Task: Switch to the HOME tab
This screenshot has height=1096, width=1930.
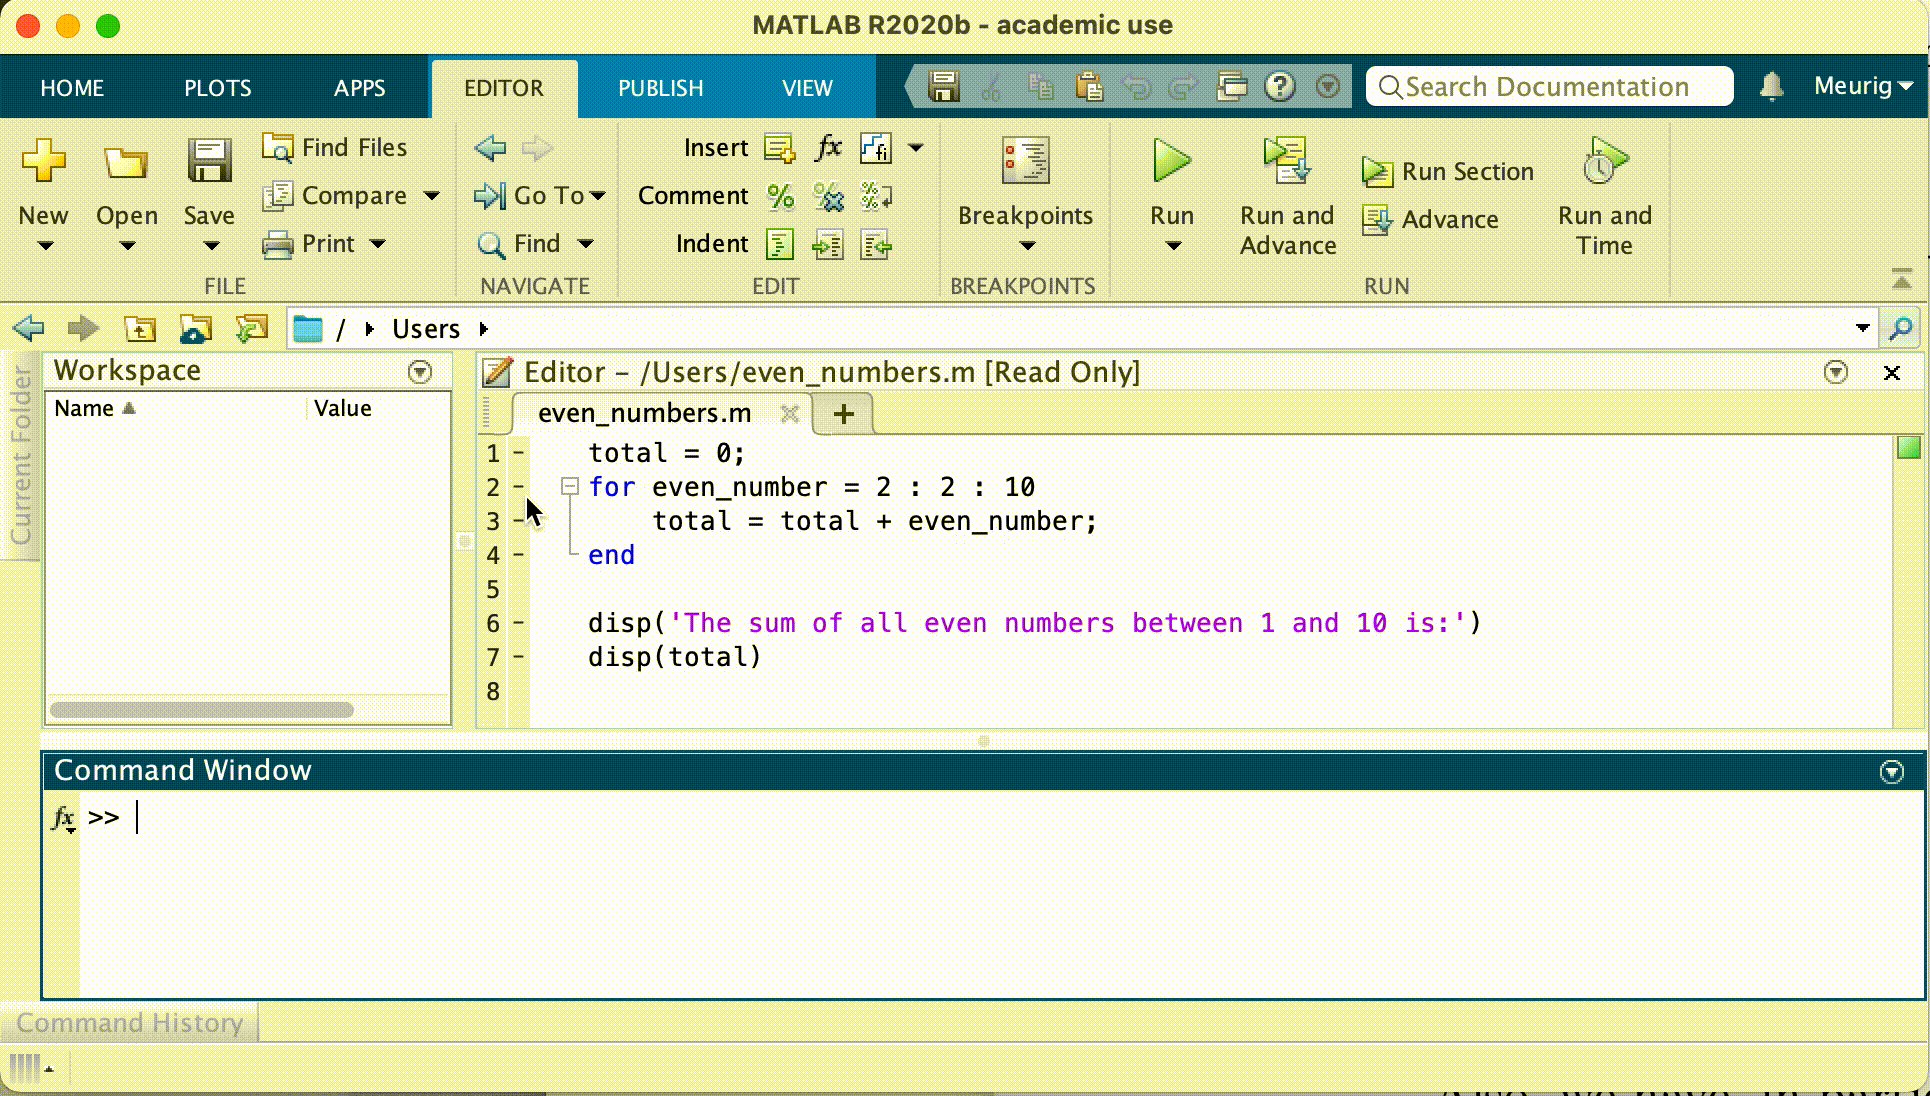Action: pyautogui.click(x=72, y=88)
